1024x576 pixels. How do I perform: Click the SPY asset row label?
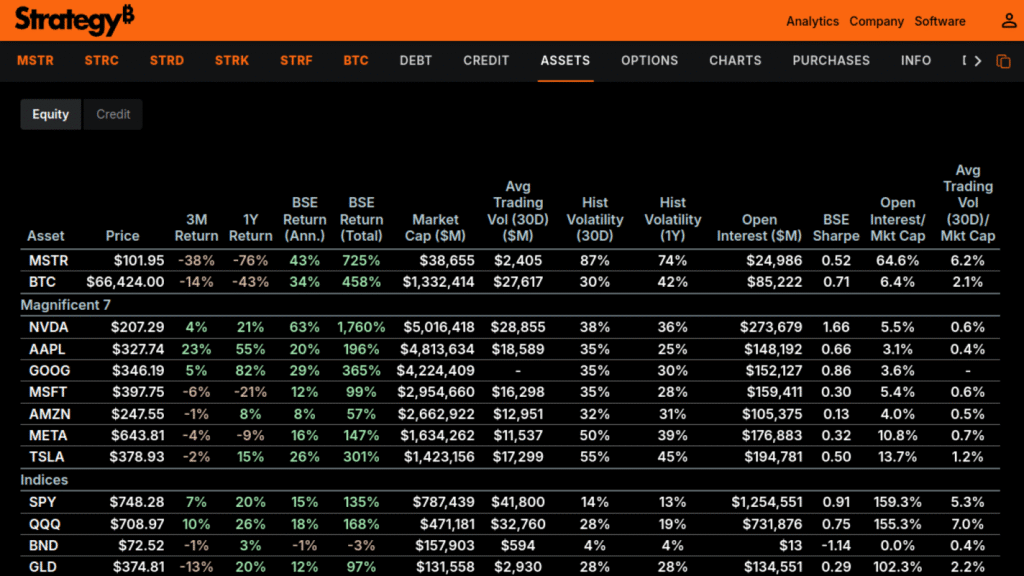tap(42, 502)
